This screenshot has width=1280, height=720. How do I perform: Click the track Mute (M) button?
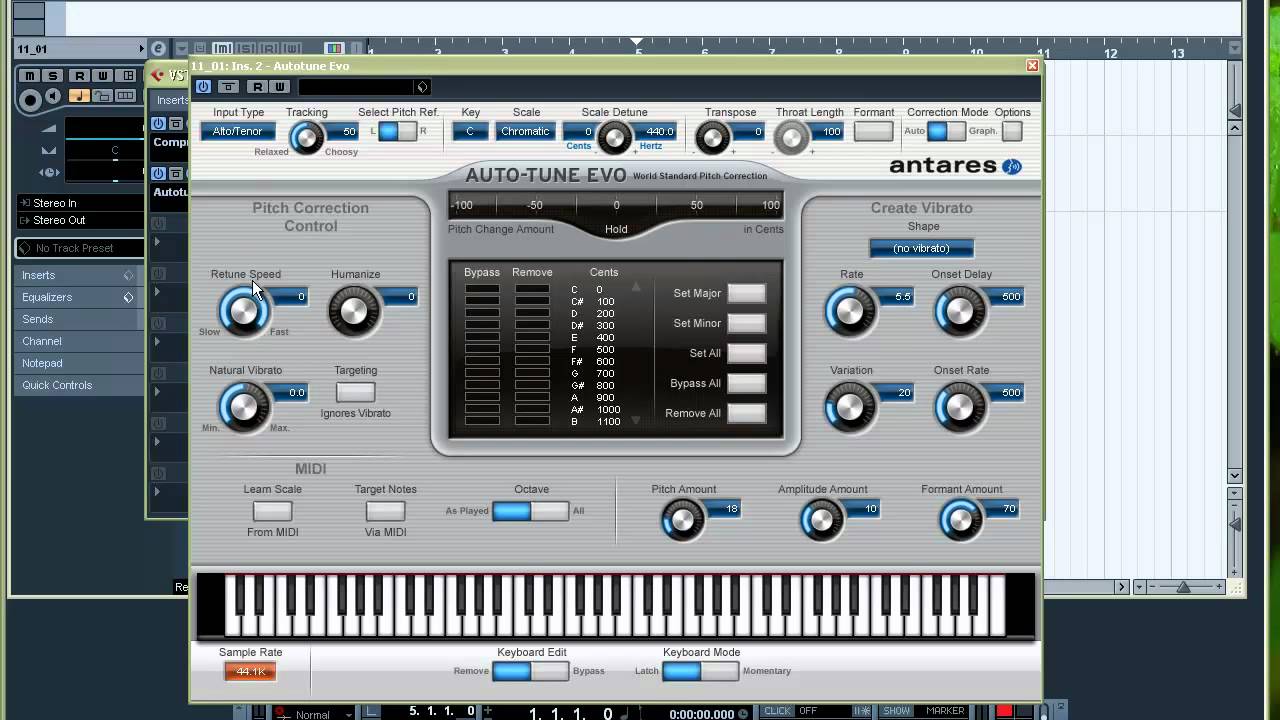click(x=30, y=76)
